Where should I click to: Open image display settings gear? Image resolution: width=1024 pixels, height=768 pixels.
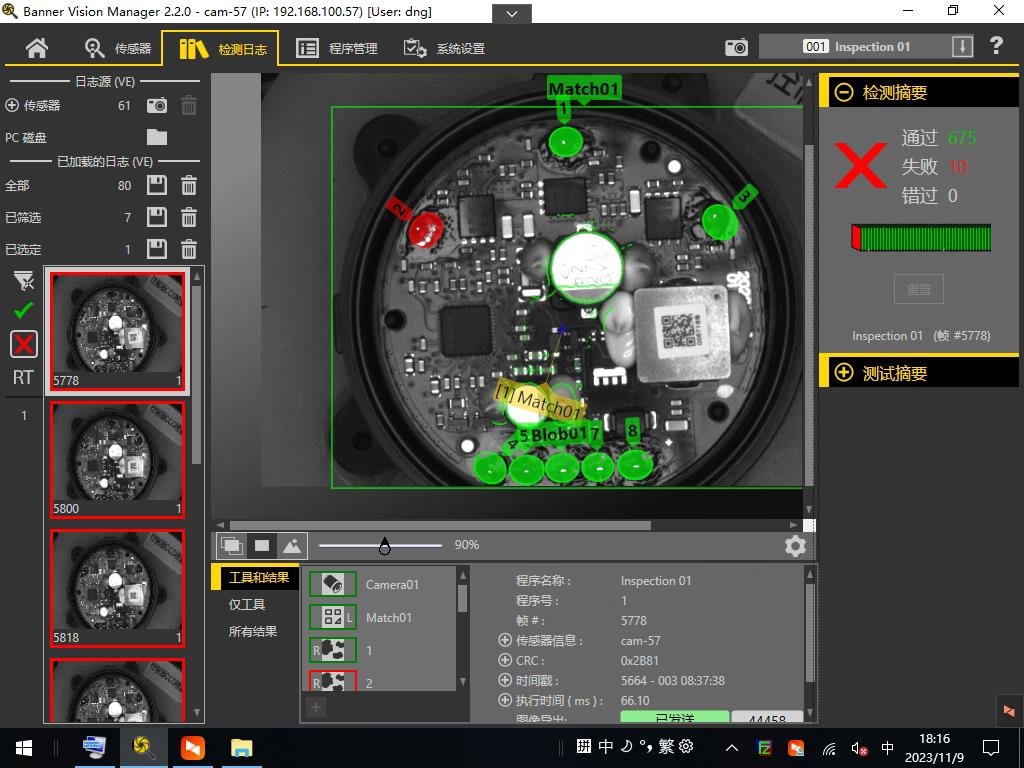(795, 545)
